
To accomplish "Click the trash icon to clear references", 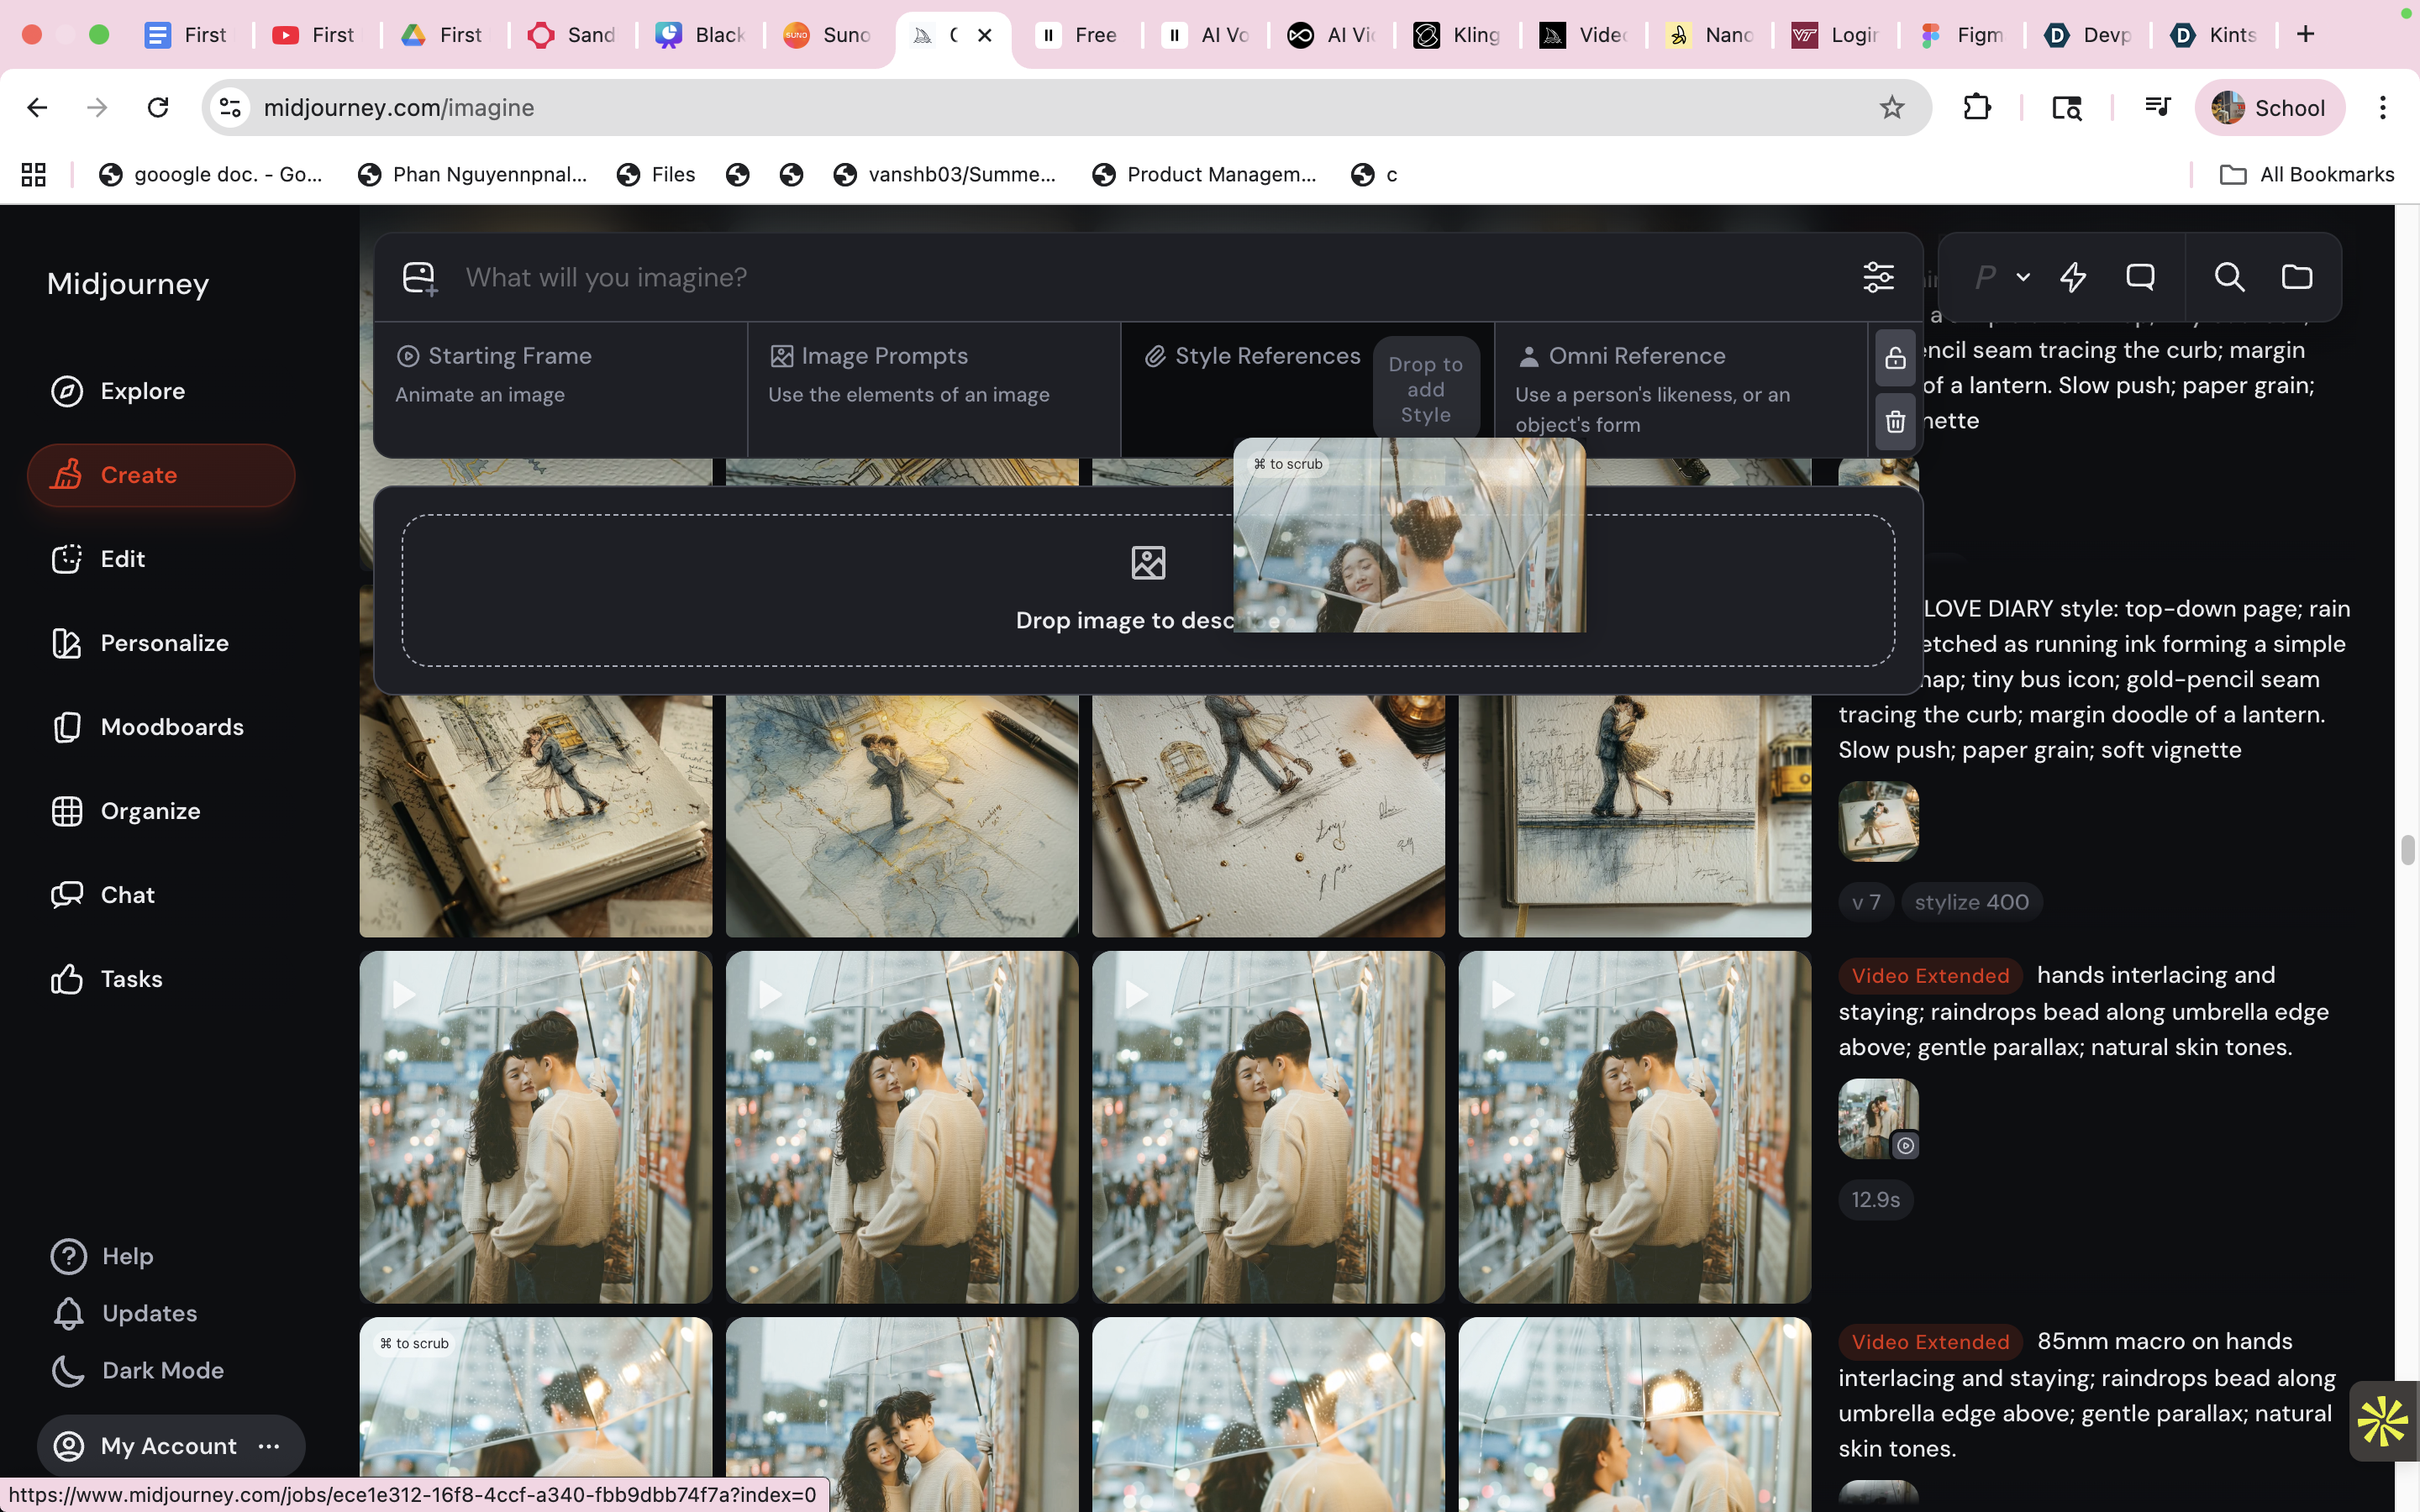I will point(1895,422).
